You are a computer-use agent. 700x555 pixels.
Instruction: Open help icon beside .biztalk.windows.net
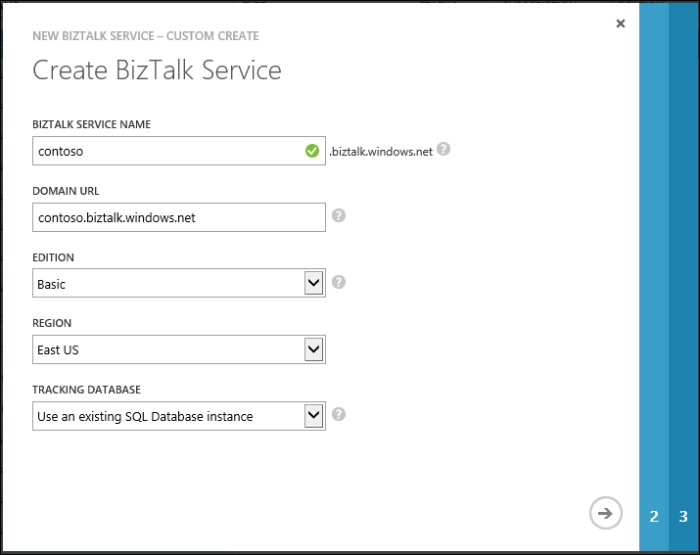tap(443, 149)
